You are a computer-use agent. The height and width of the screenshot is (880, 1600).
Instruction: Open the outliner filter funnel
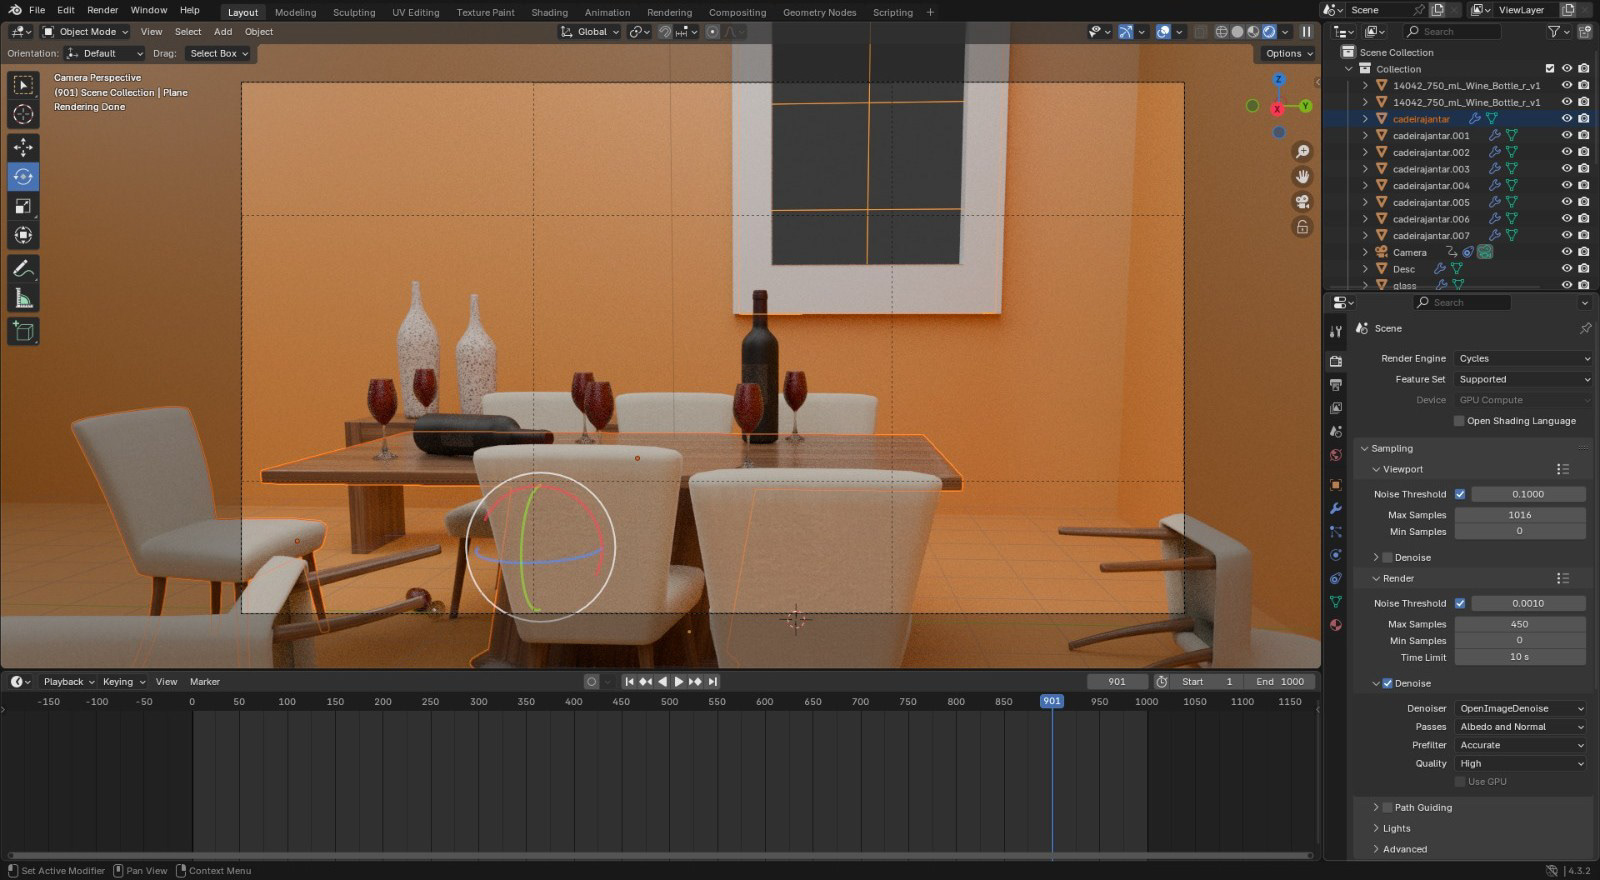1553,32
